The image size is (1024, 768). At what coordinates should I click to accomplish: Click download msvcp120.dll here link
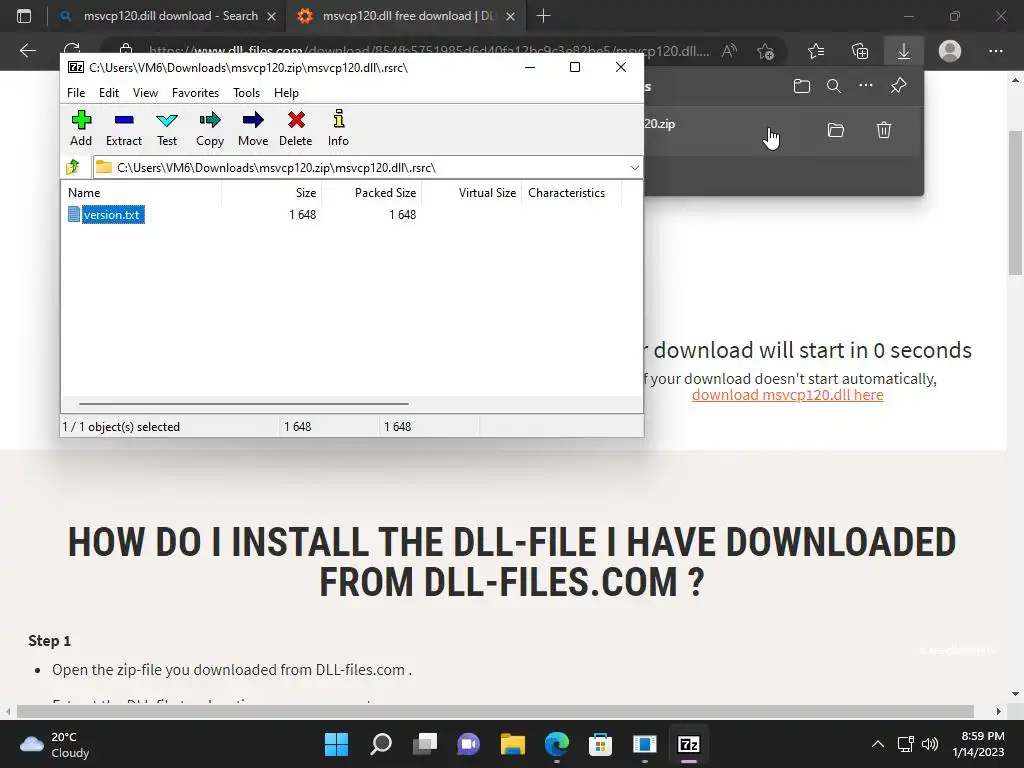[788, 395]
